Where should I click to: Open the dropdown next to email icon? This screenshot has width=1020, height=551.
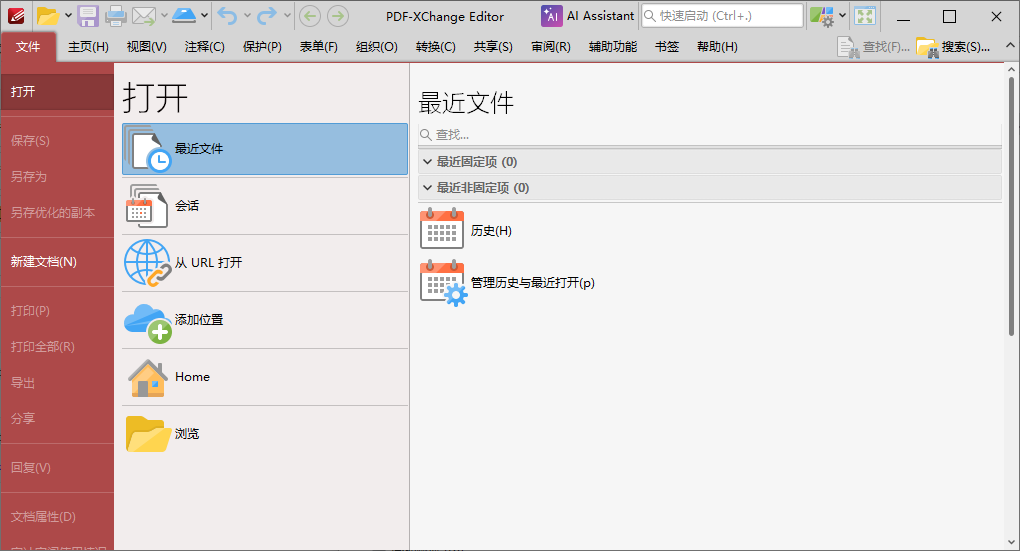[x=164, y=16]
